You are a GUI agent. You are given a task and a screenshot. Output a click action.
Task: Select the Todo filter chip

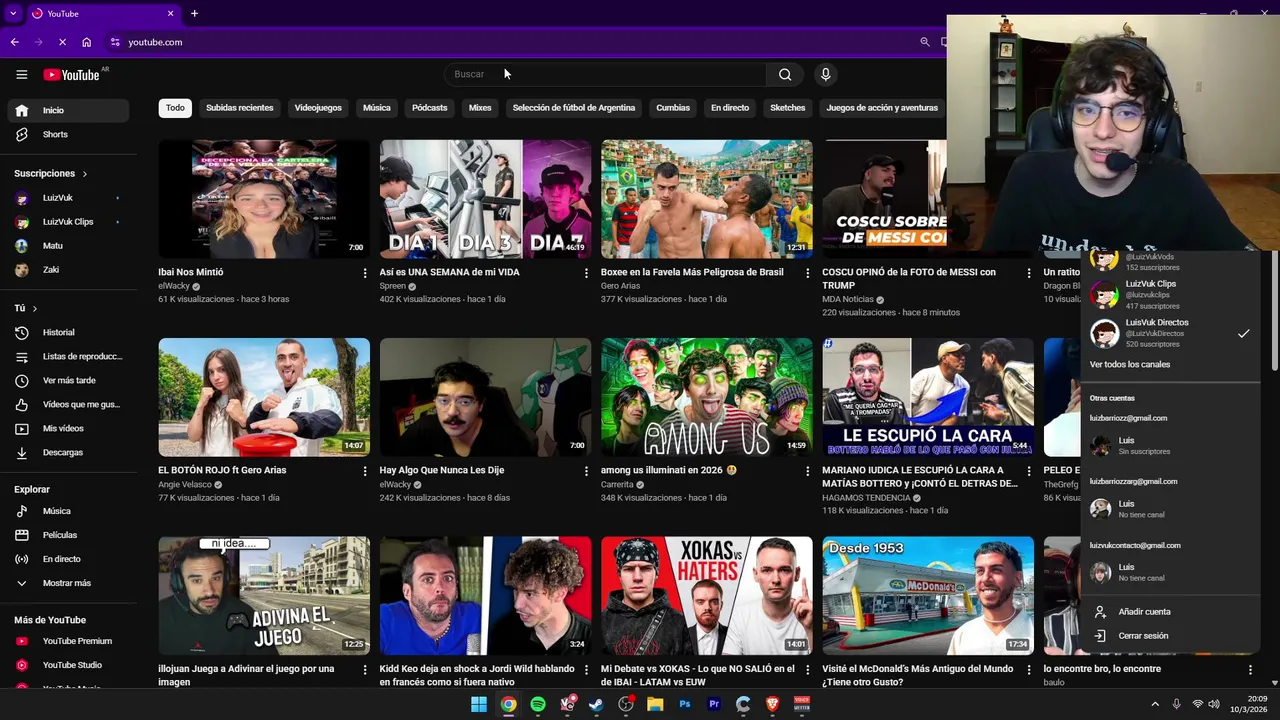pos(175,108)
